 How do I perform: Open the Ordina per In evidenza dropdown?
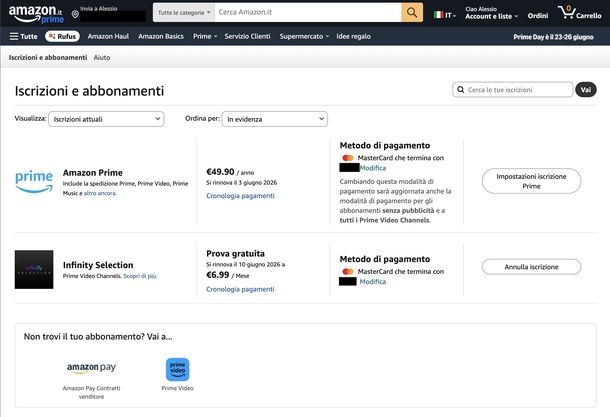click(x=275, y=119)
